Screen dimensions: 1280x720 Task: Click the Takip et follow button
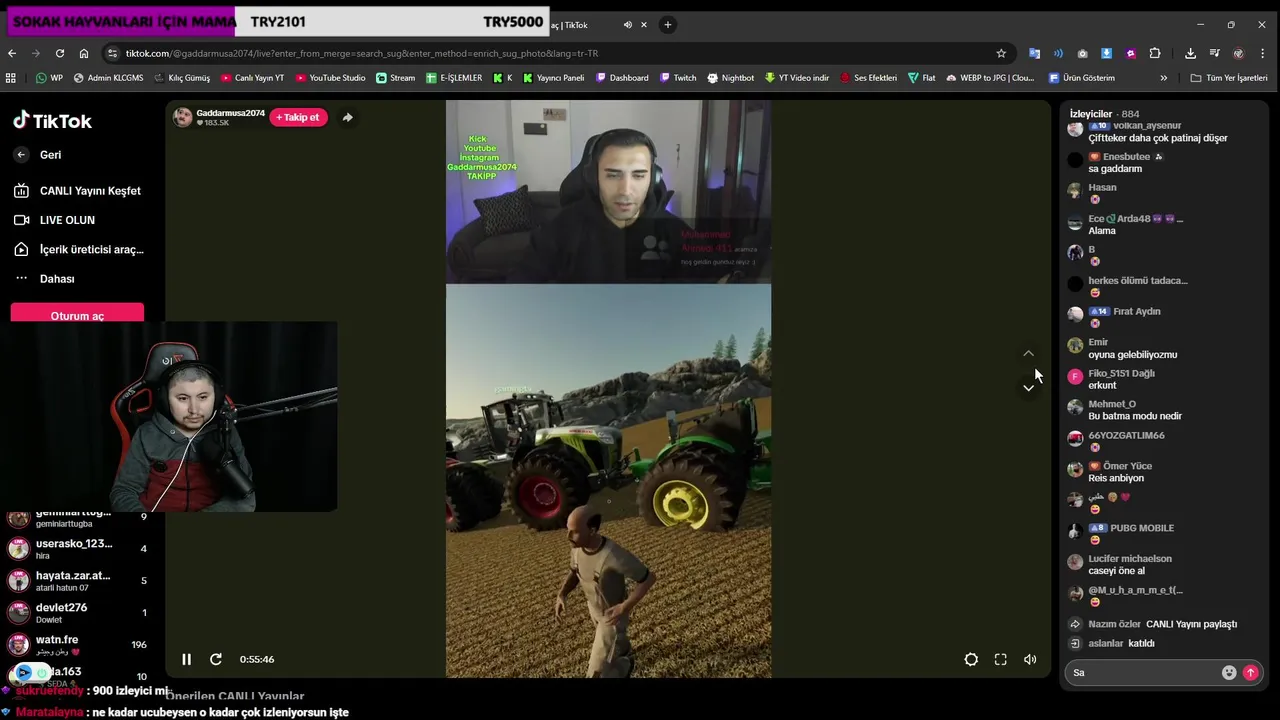298,117
